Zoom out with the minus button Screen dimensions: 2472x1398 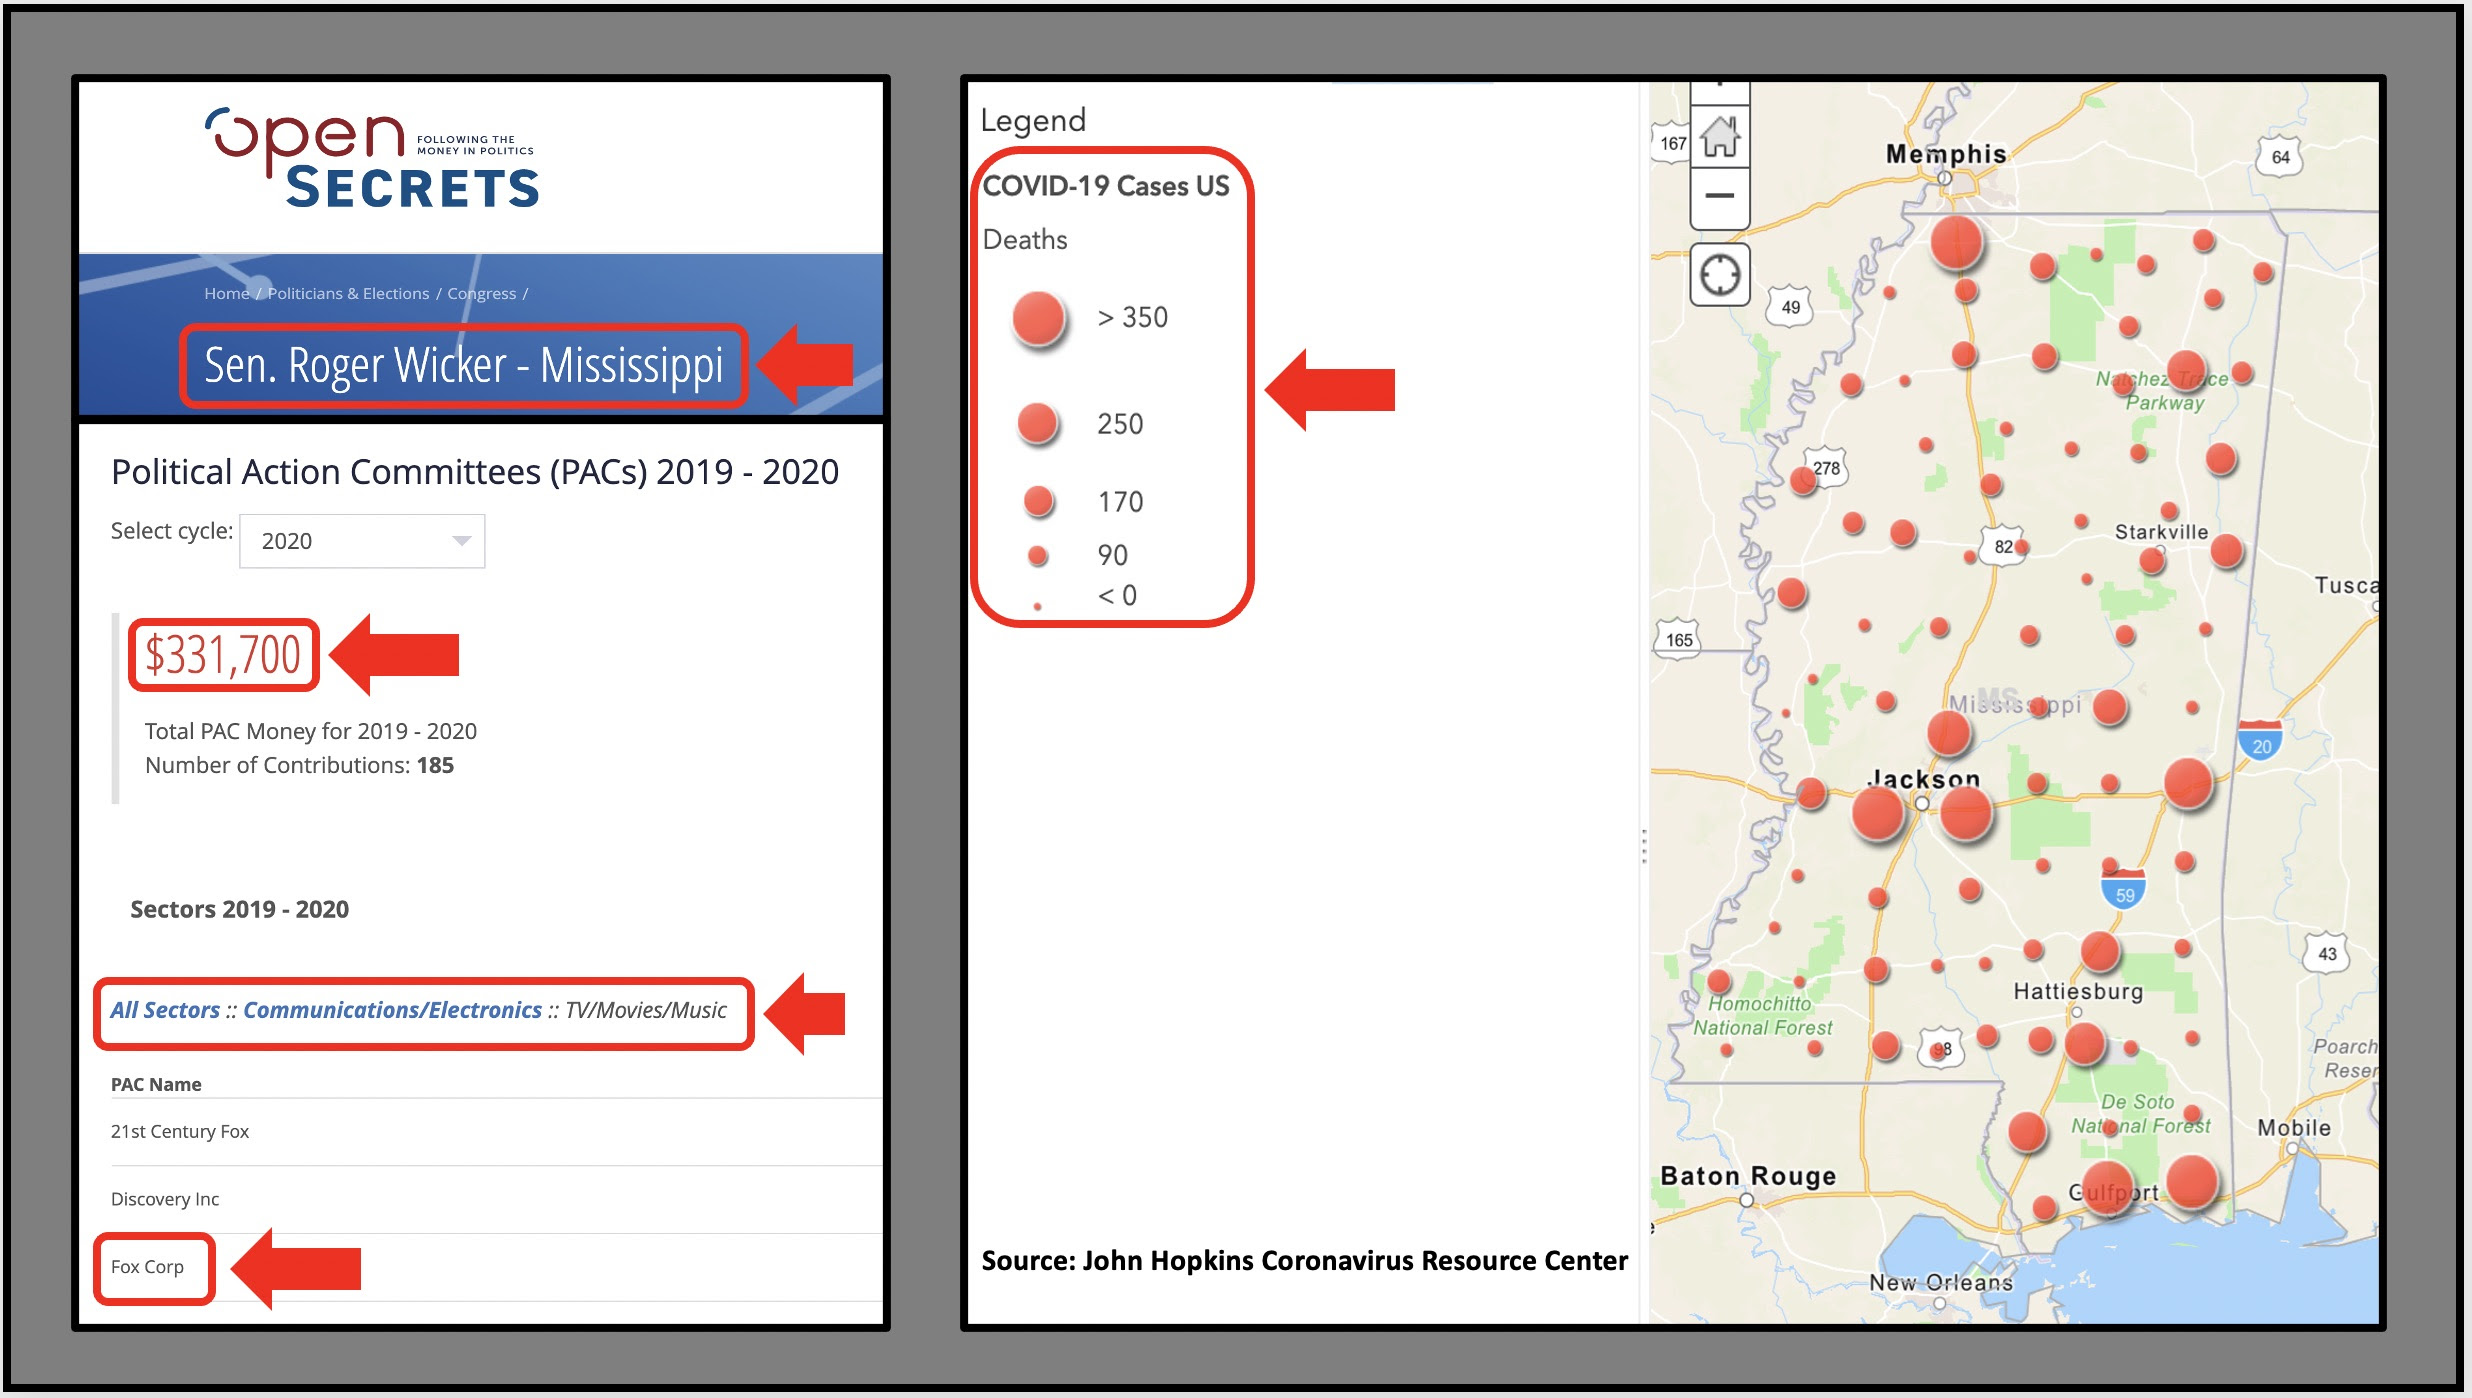(x=1720, y=196)
